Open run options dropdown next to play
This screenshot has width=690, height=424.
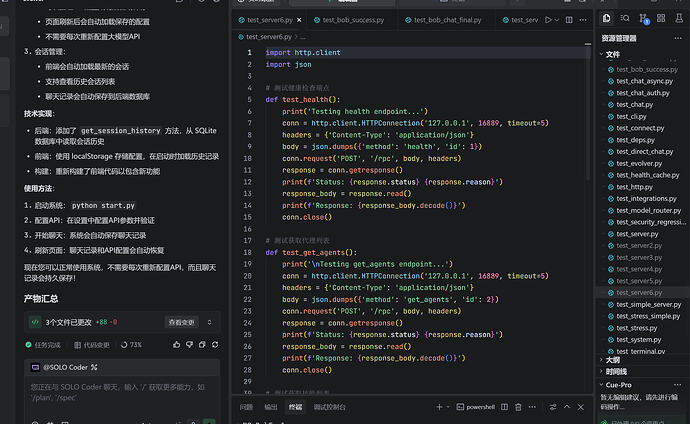pyautogui.click(x=557, y=20)
